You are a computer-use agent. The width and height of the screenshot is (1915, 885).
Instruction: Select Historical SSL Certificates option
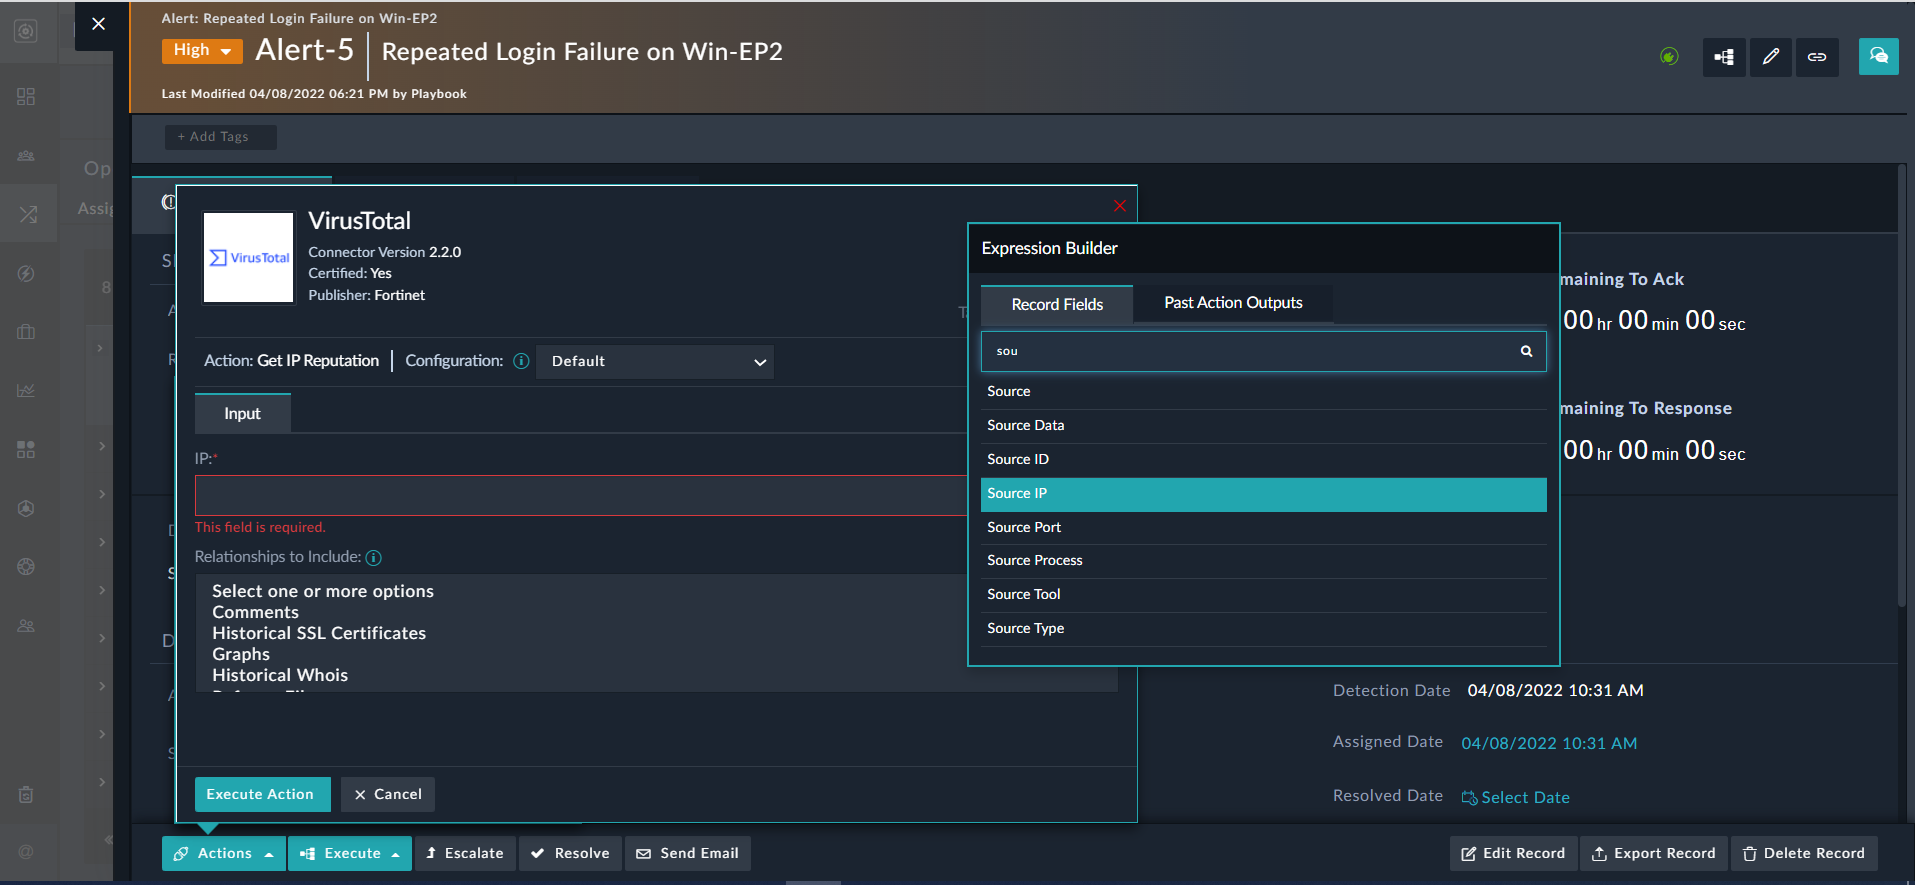[319, 633]
